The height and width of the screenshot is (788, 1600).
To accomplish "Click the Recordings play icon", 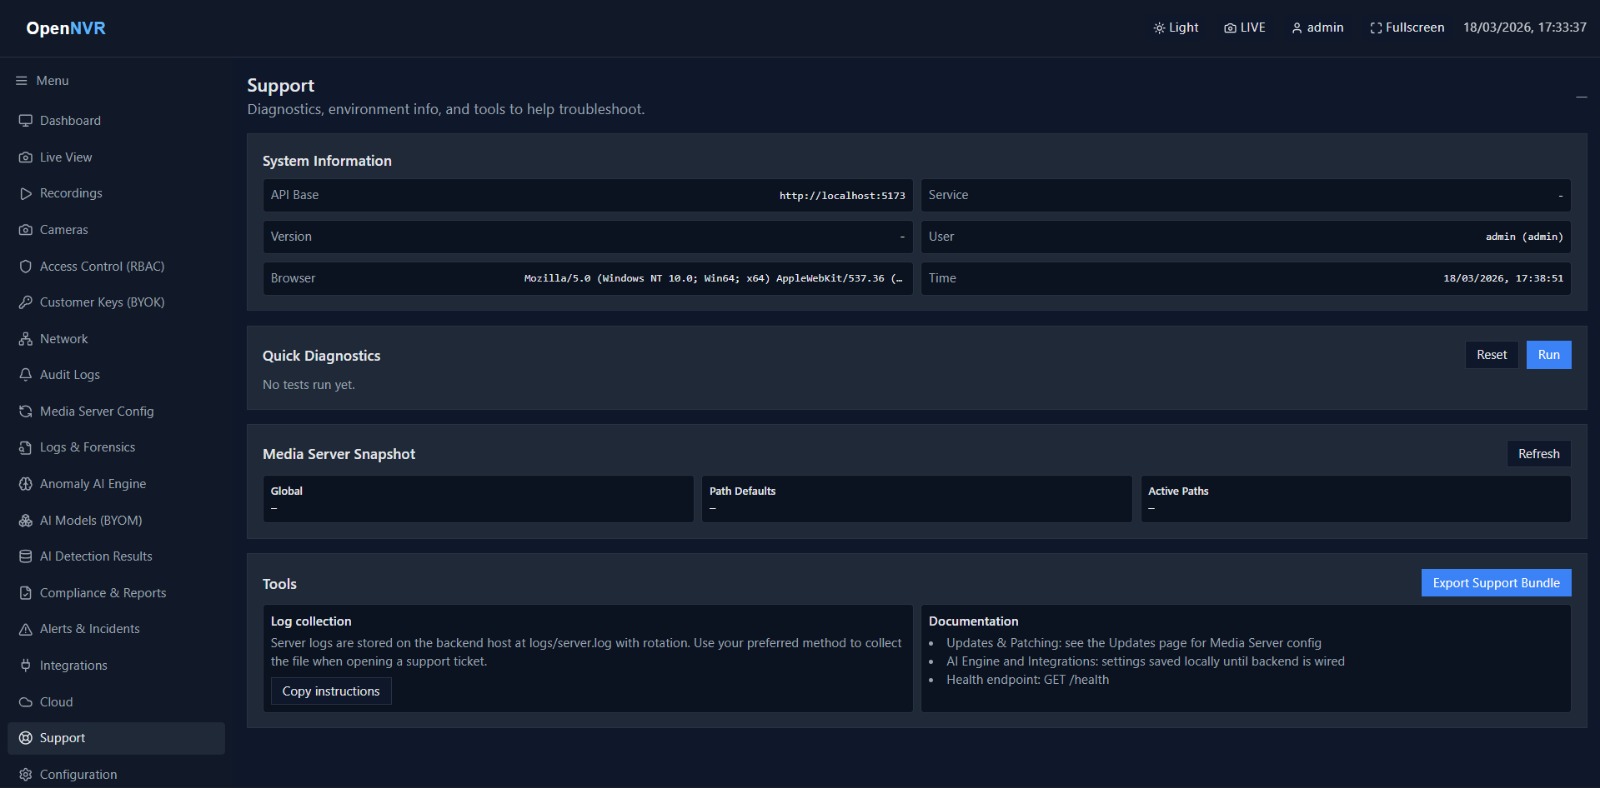I will [x=26, y=194].
